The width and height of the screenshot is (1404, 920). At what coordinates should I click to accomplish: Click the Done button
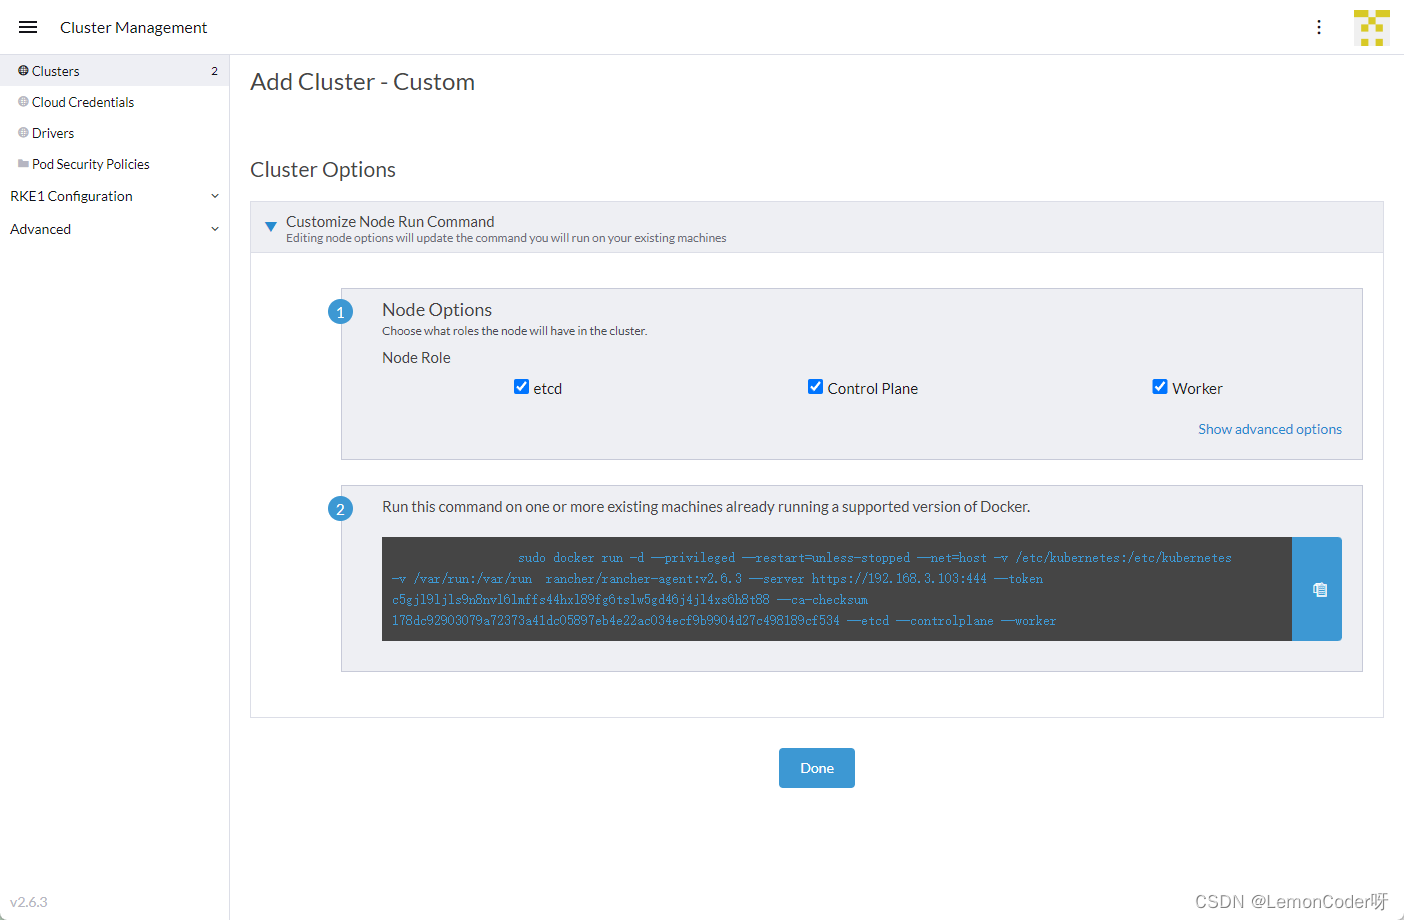[x=817, y=768]
